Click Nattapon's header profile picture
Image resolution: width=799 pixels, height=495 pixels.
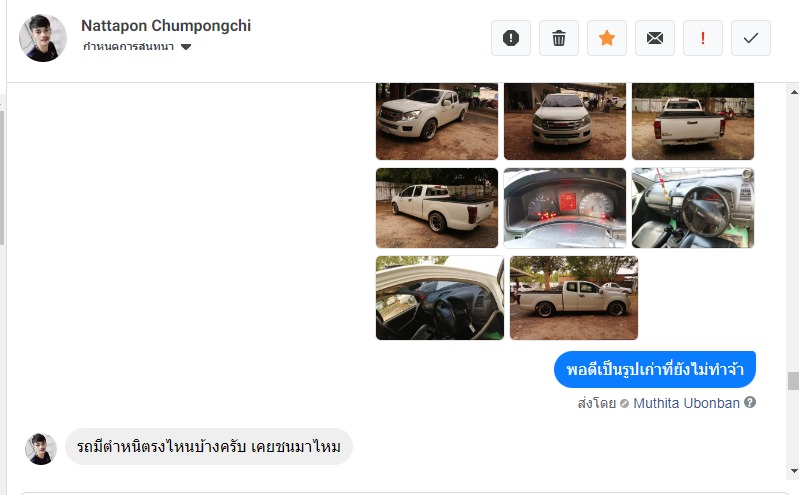point(43,38)
